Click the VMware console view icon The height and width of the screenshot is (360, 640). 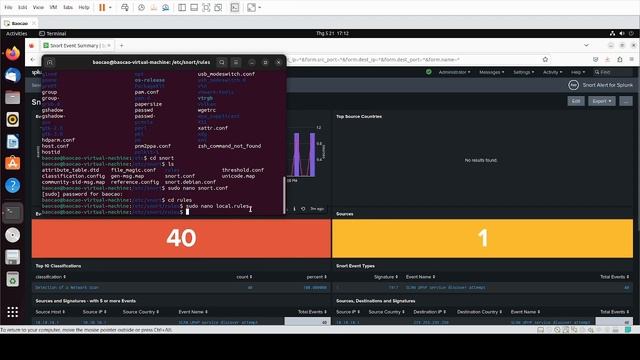pos(235,7)
